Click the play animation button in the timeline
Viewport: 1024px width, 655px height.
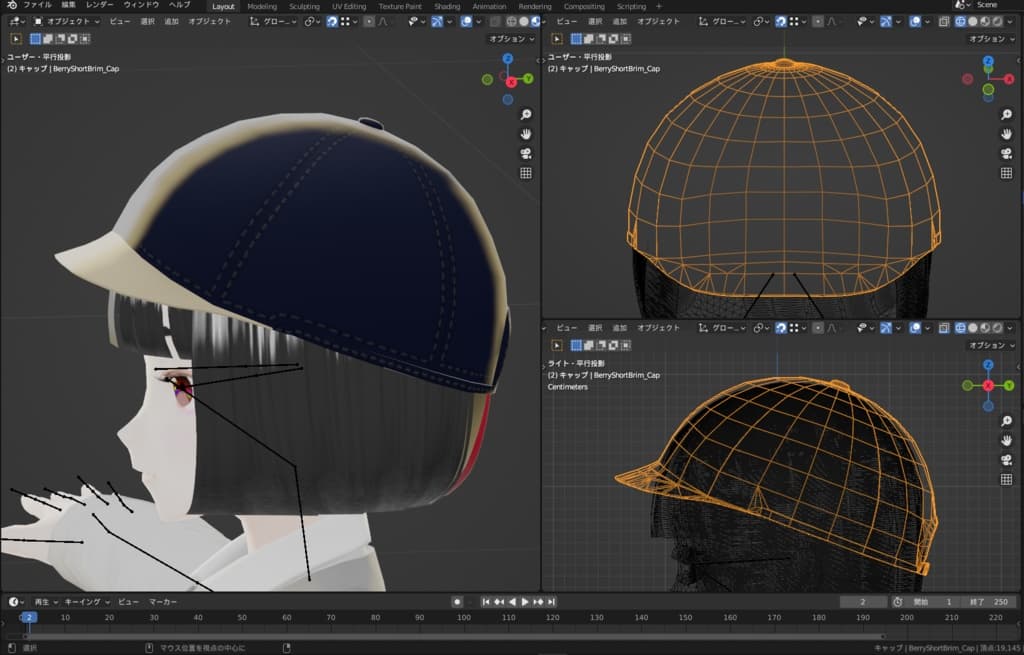click(525, 602)
